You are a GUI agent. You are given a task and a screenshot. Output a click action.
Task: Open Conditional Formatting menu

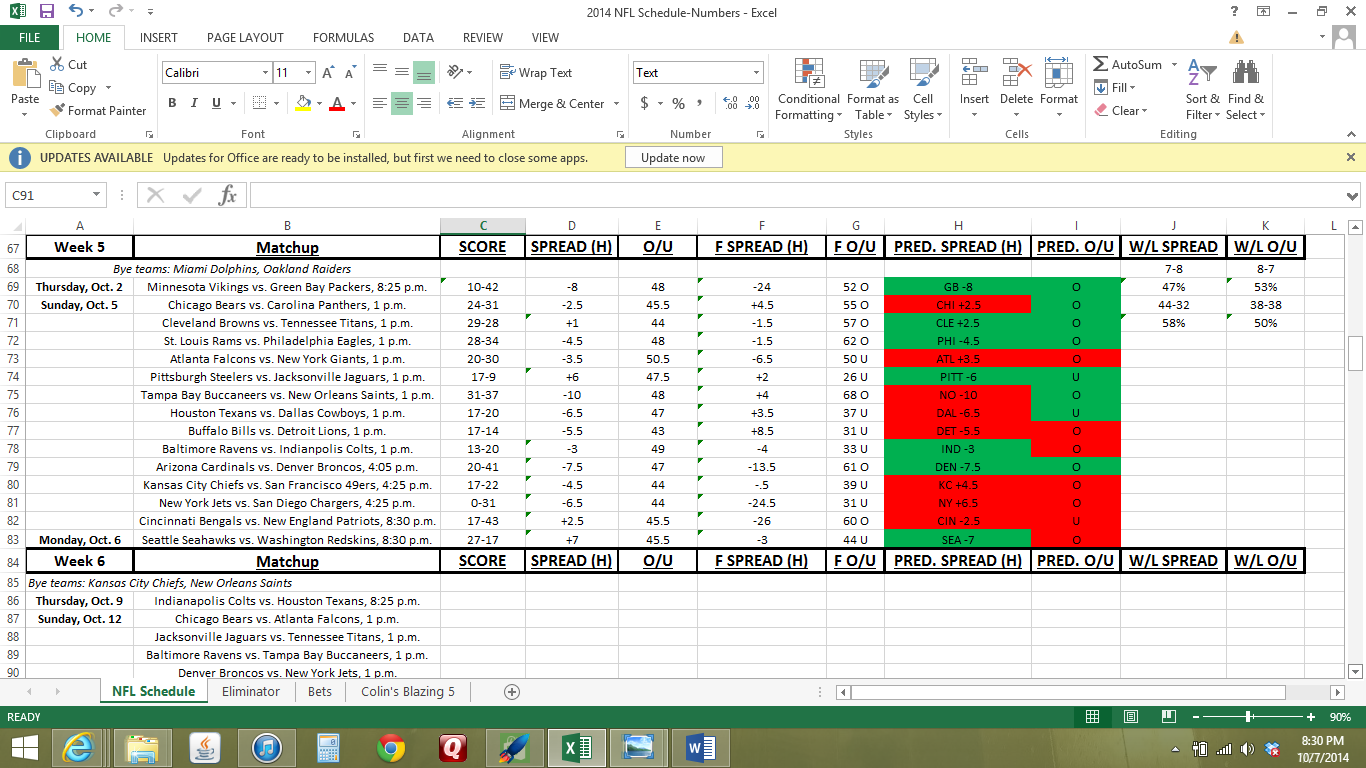808,90
